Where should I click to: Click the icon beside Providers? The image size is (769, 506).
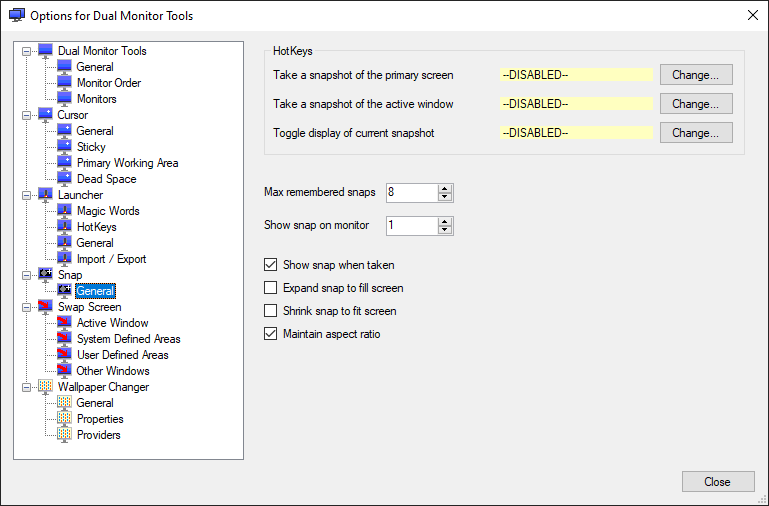pyautogui.click(x=64, y=435)
